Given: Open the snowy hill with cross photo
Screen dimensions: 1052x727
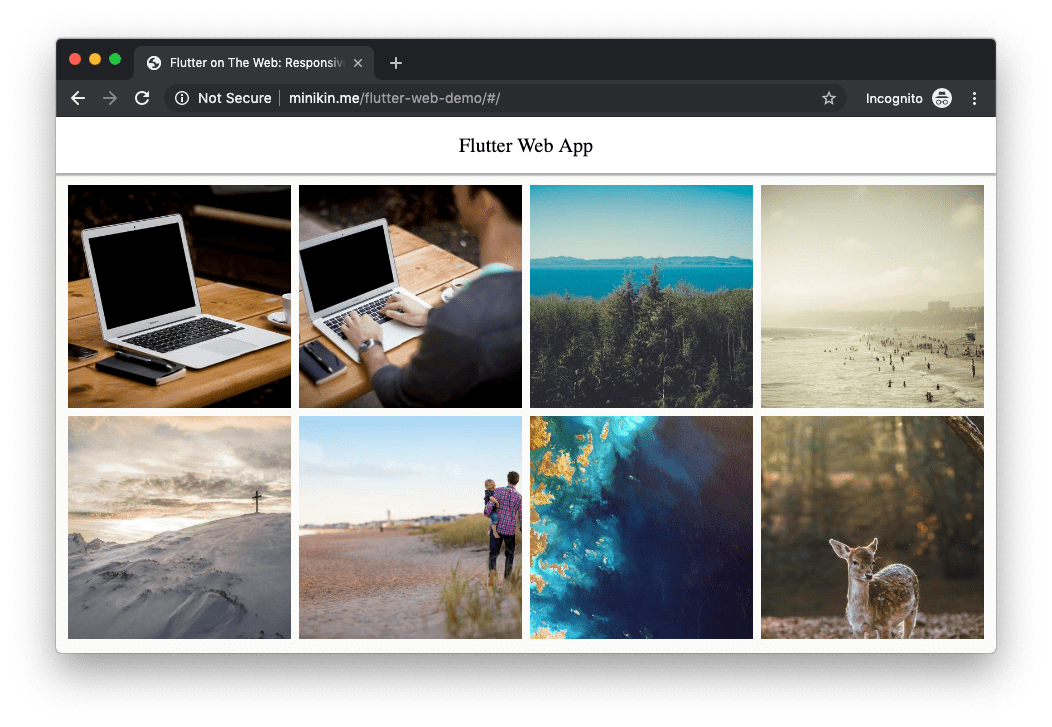Looking at the screenshot, I should pos(179,527).
